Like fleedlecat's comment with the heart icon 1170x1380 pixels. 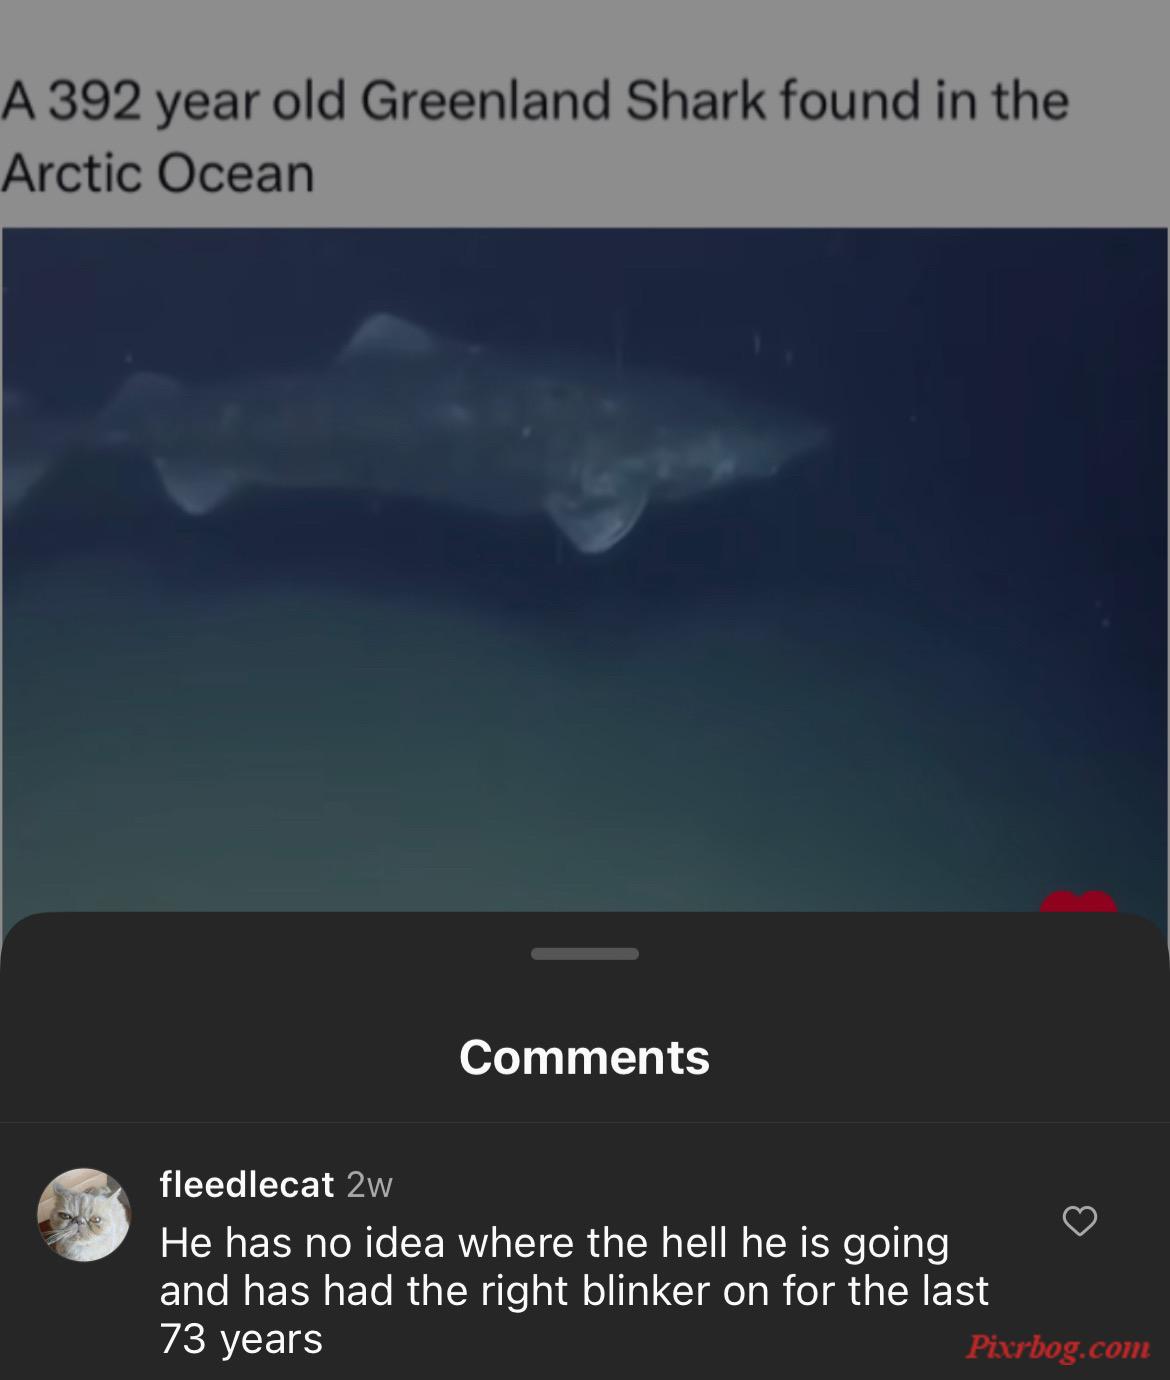click(x=1079, y=1221)
